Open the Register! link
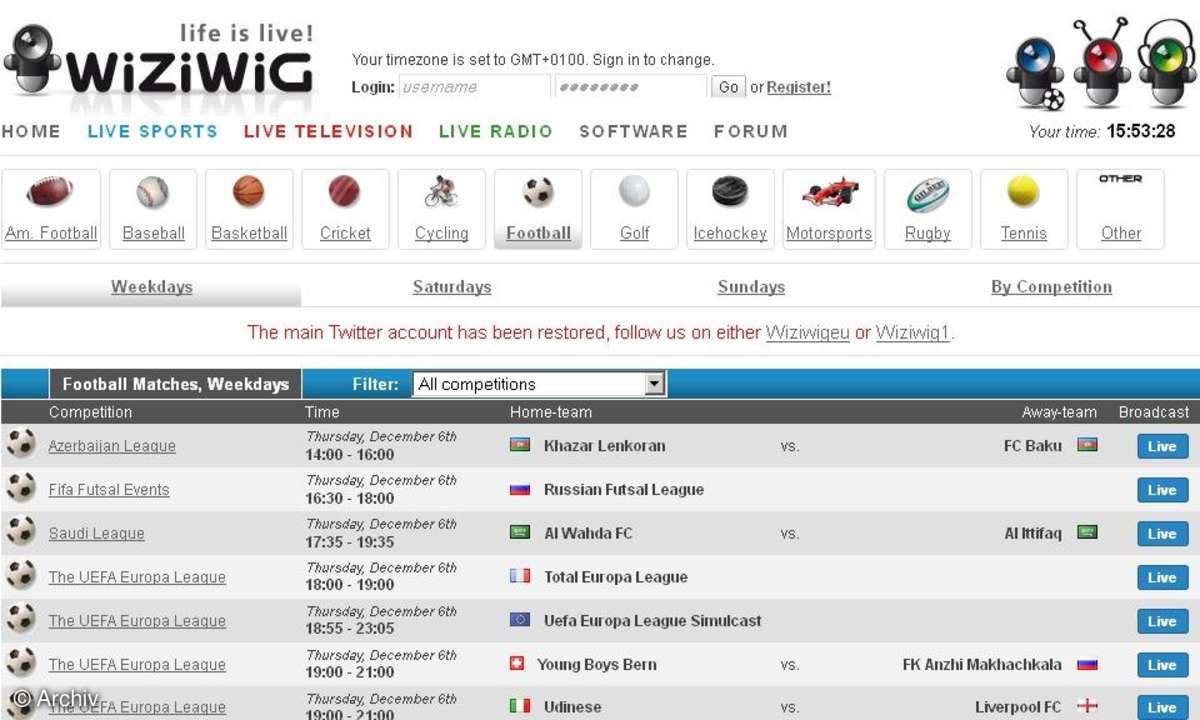The height and width of the screenshot is (720, 1200). coord(799,87)
